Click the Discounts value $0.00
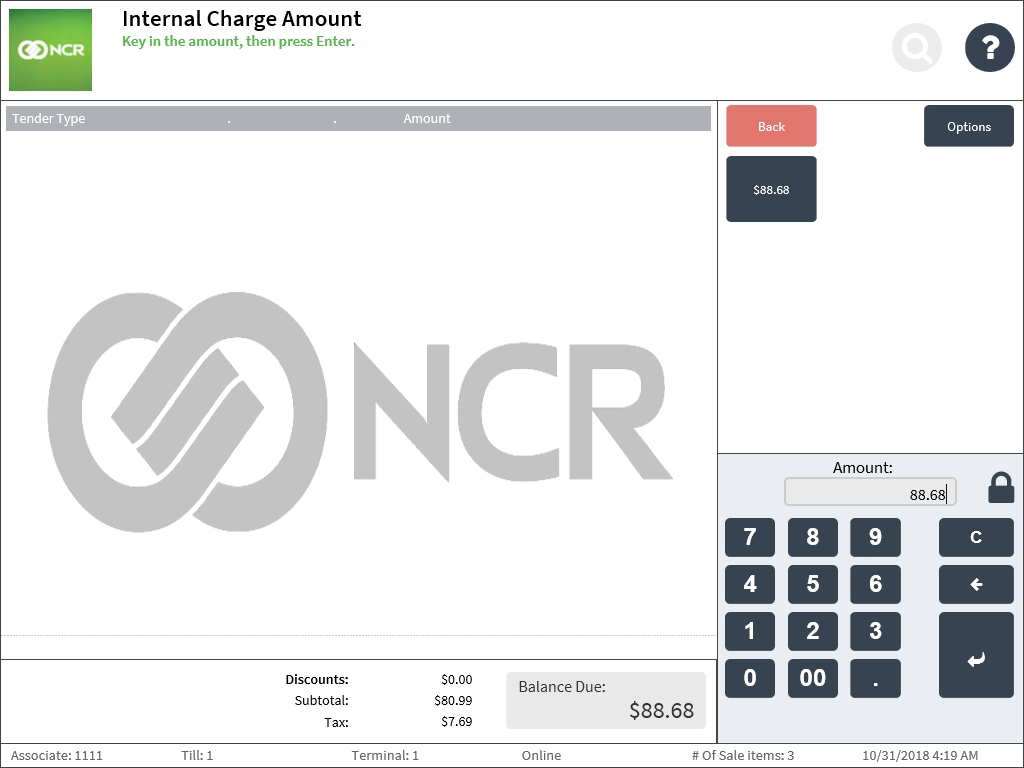This screenshot has width=1024, height=768. (x=456, y=680)
